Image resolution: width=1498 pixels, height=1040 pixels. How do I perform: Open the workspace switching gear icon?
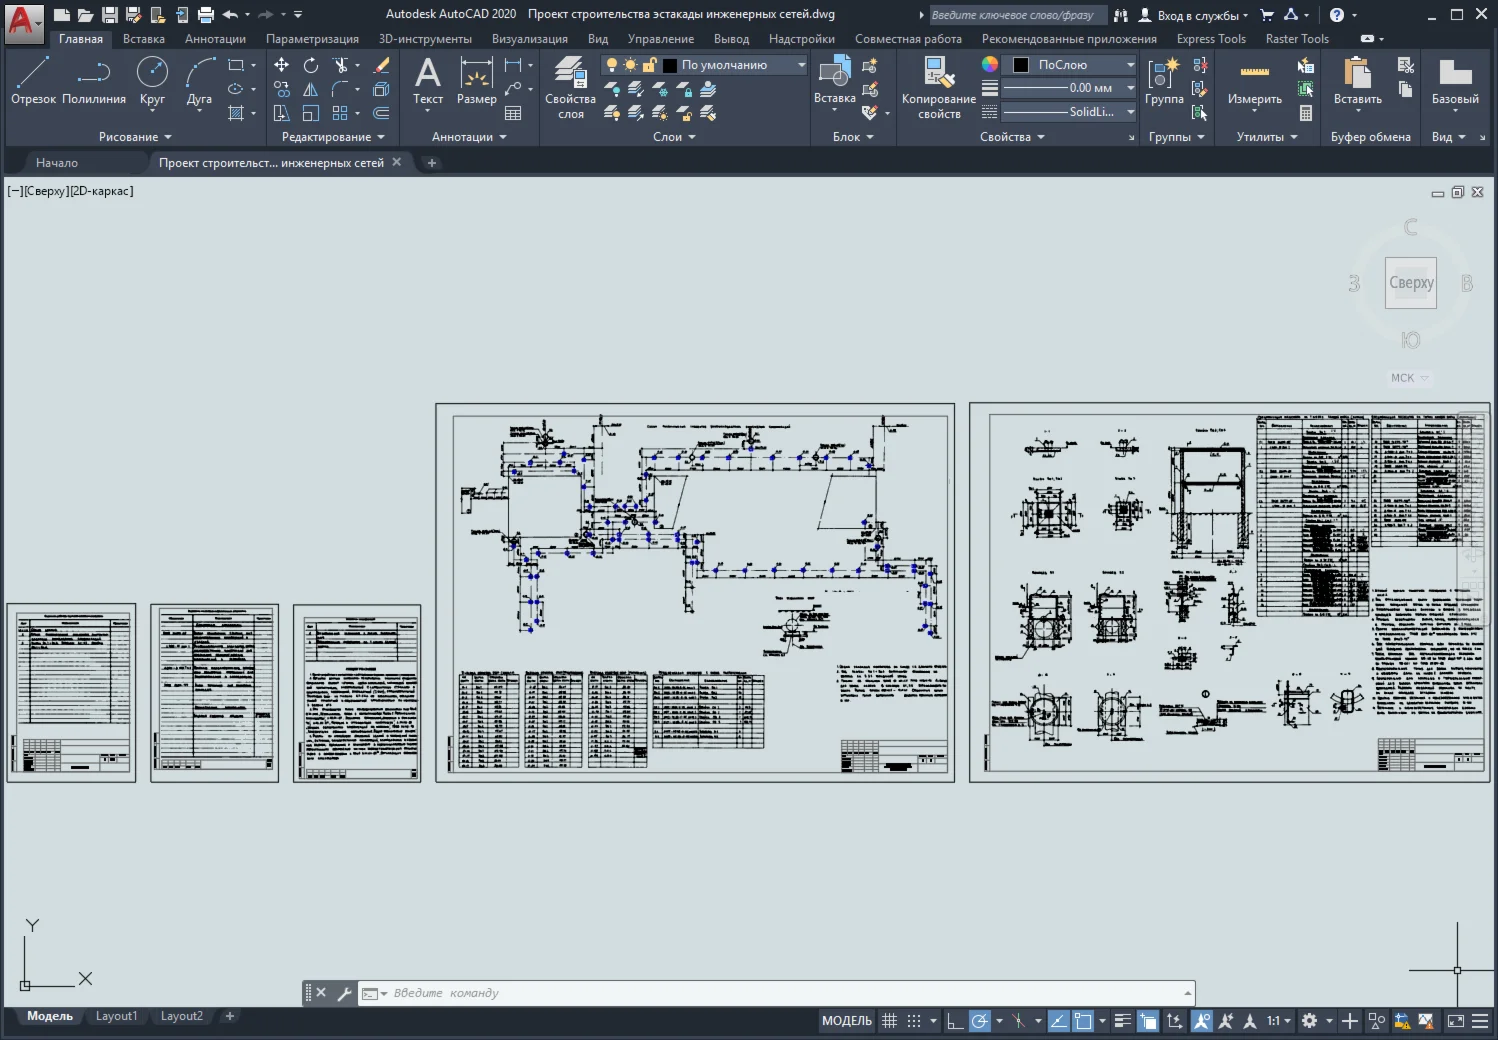coord(1309,1021)
